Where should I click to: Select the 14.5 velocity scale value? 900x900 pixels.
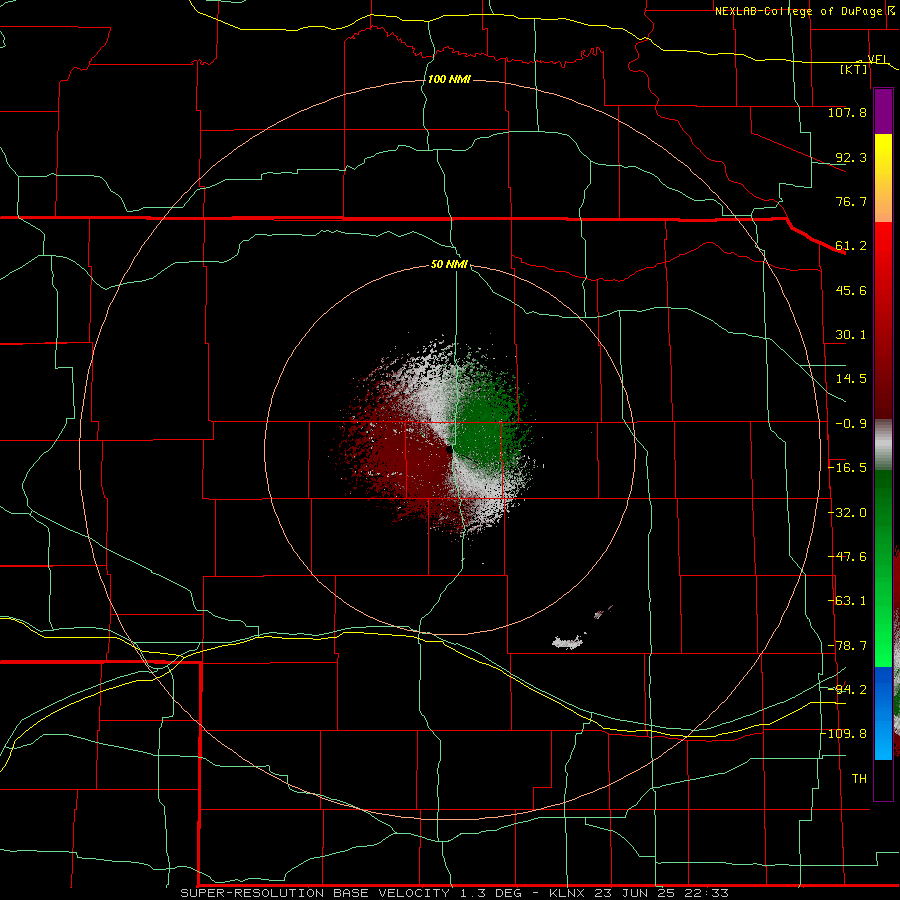(x=851, y=379)
